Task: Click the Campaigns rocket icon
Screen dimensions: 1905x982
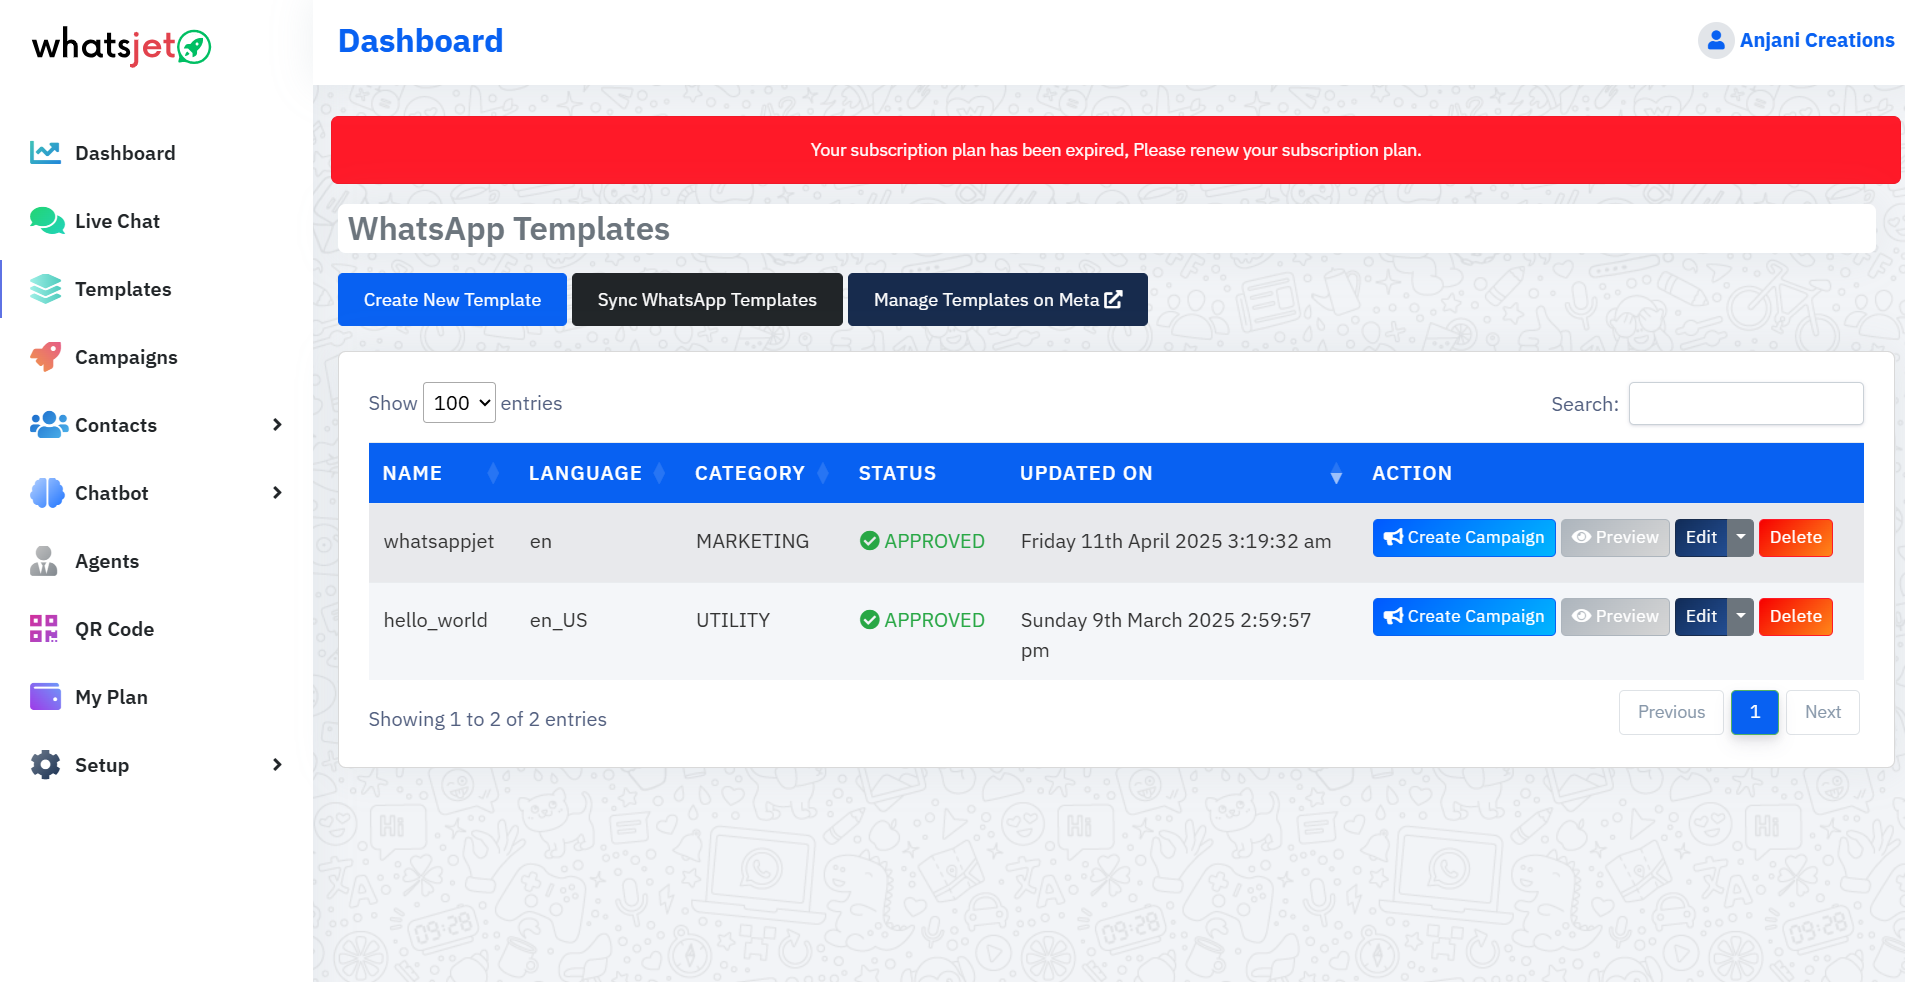Action: pos(46,357)
